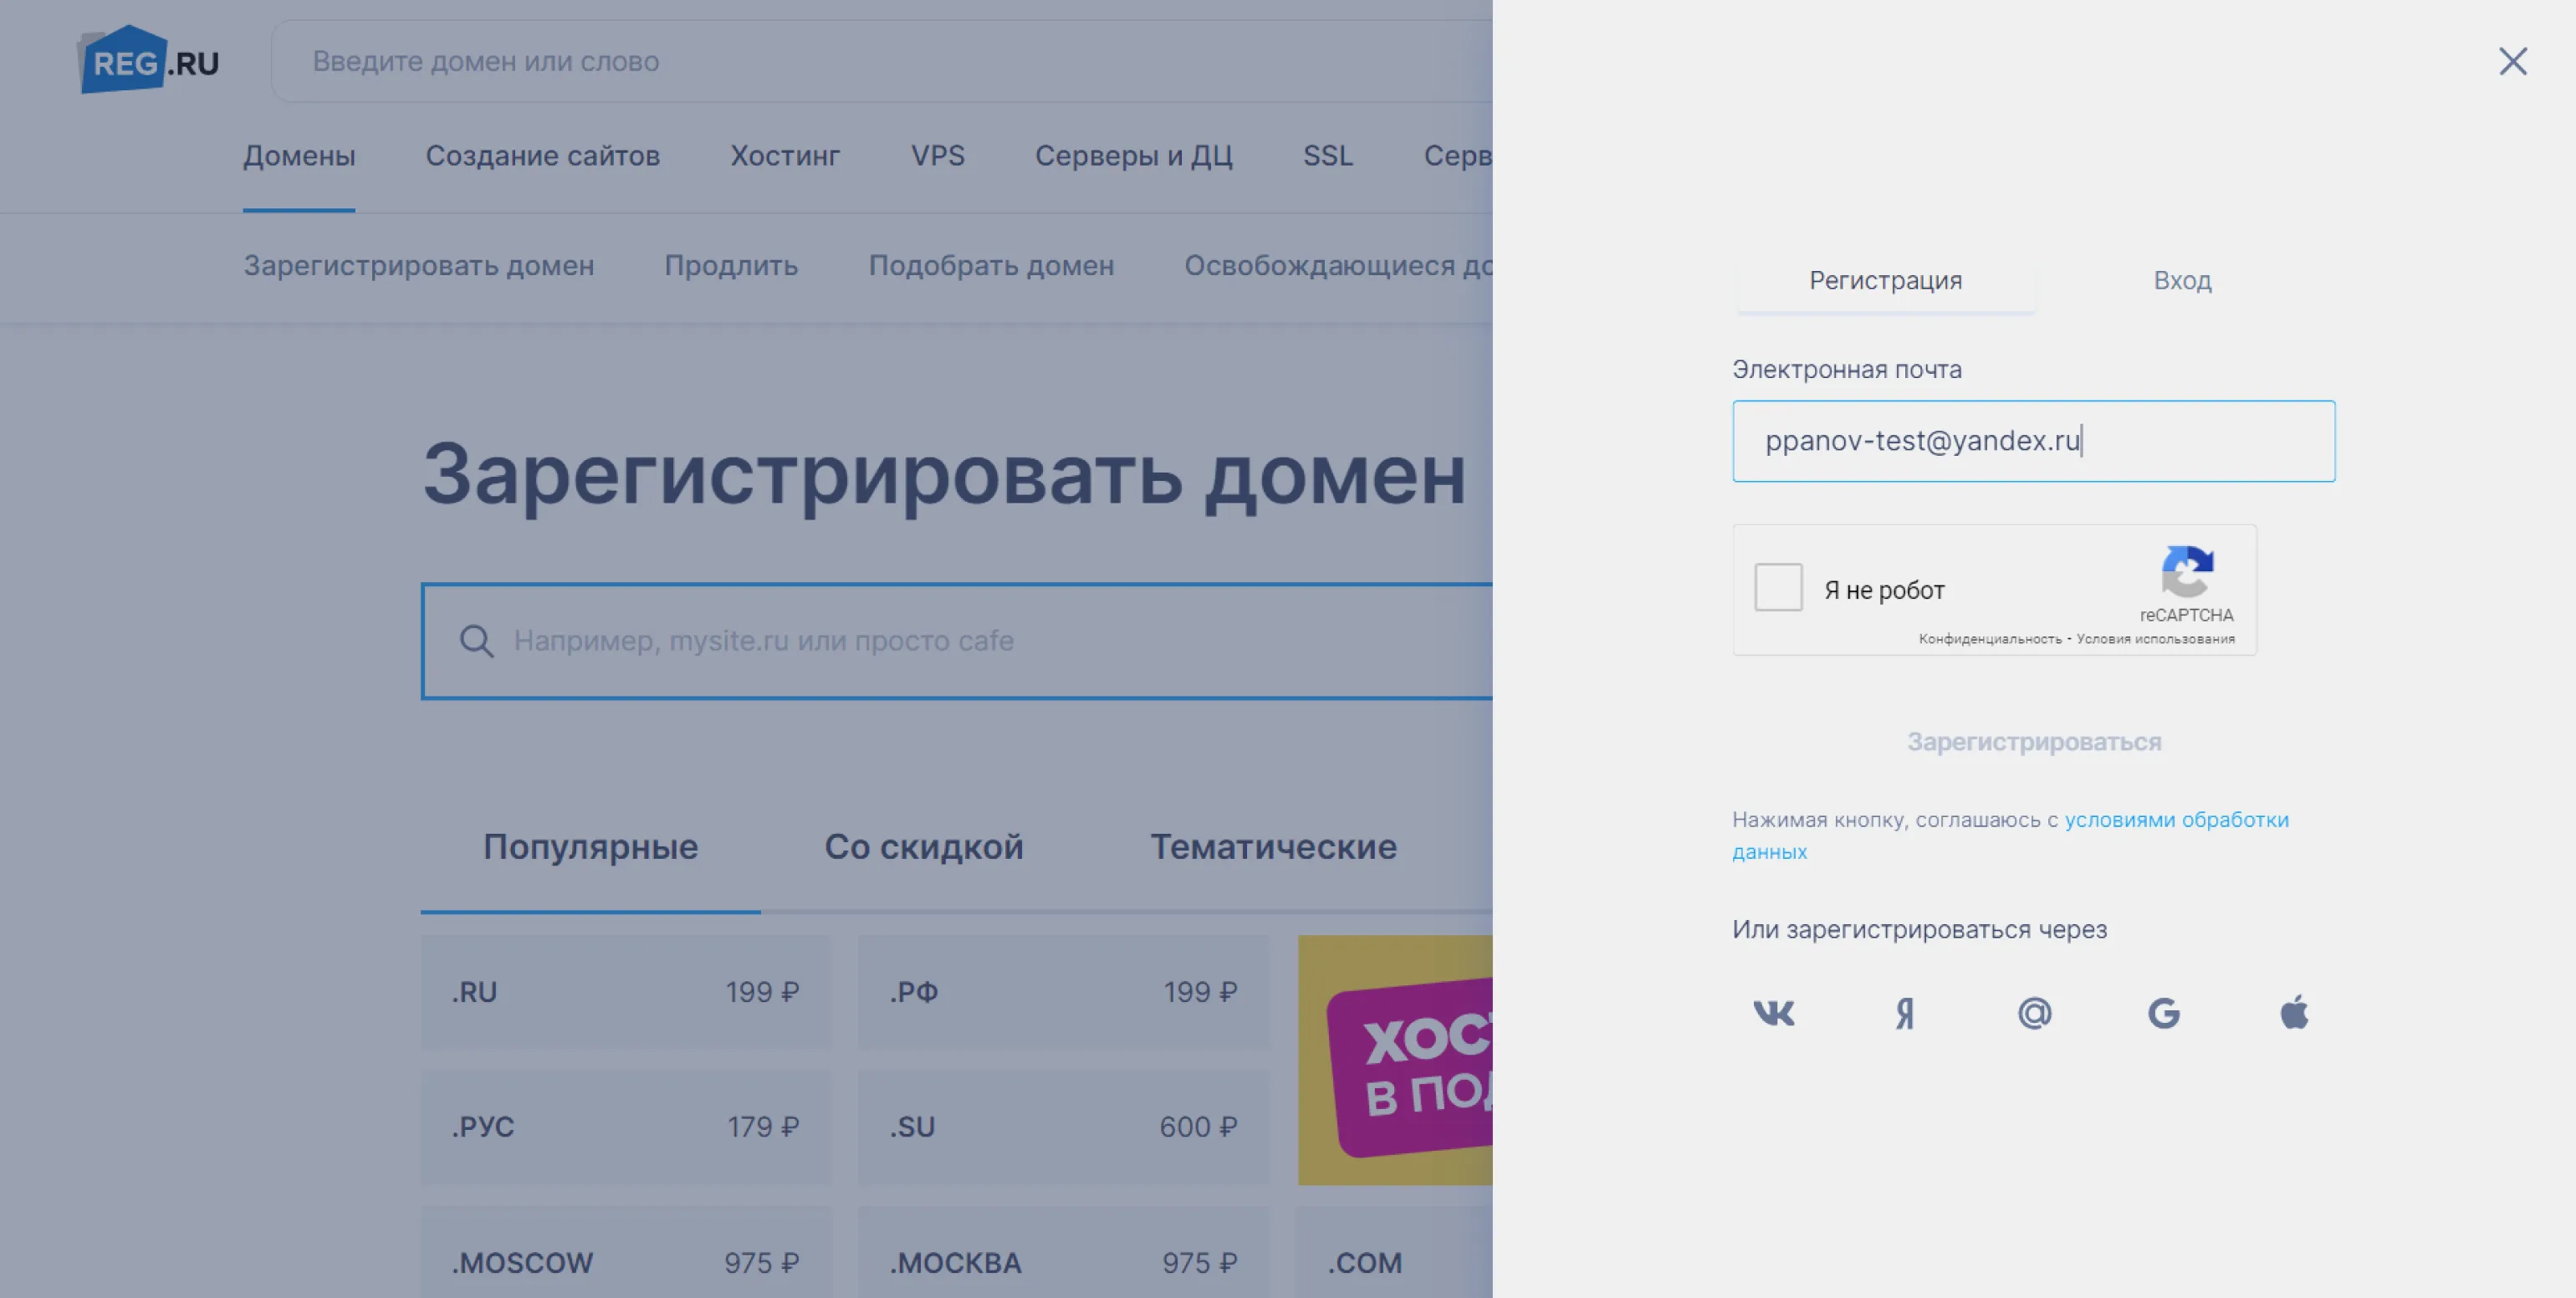The image size is (2576, 1298).
Task: Click the reCAPTCHA logo icon
Action: 2187,571
